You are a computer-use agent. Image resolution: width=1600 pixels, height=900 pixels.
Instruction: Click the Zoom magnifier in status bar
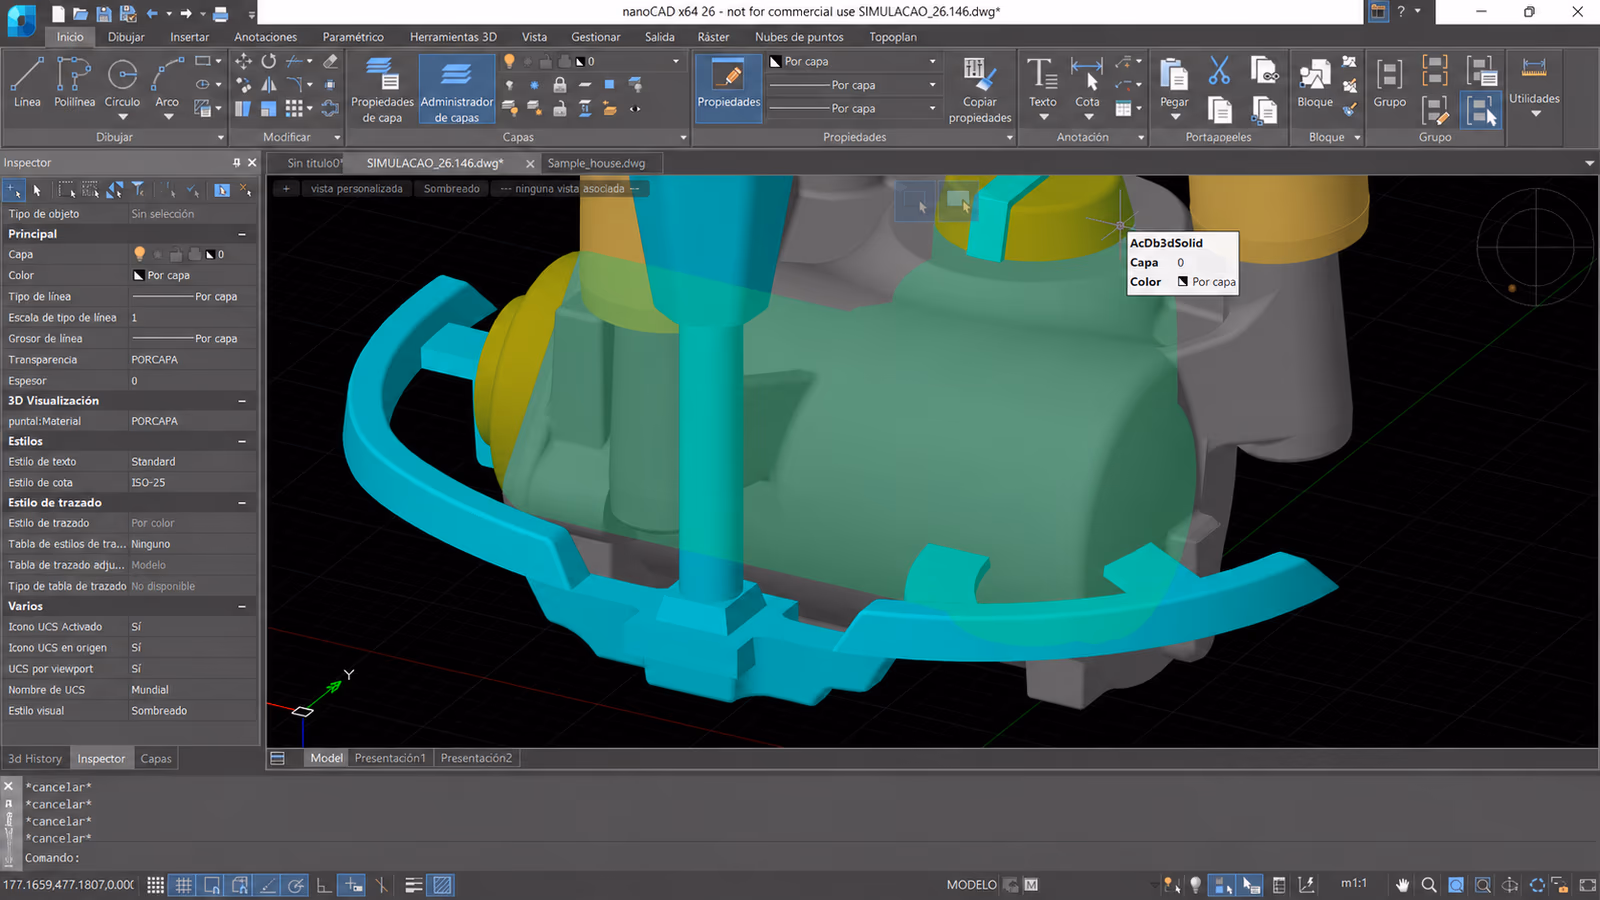click(1429, 885)
